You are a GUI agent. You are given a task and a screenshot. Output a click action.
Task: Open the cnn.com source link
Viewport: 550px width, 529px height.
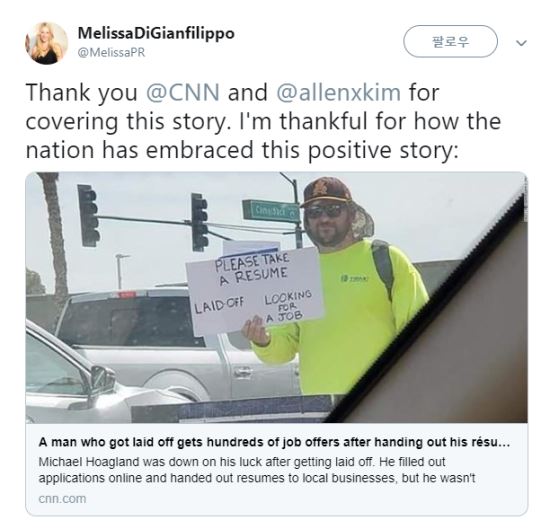(x=62, y=499)
